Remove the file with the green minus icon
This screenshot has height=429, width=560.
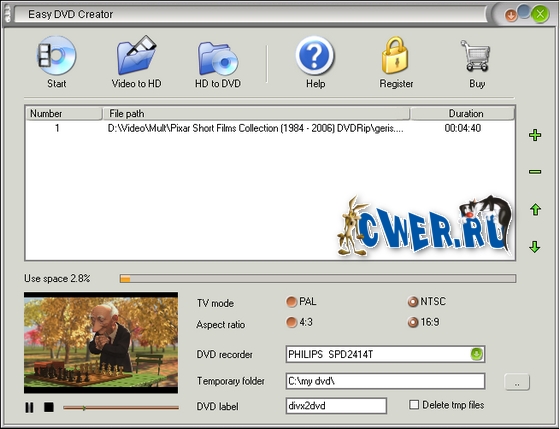pyautogui.click(x=535, y=172)
